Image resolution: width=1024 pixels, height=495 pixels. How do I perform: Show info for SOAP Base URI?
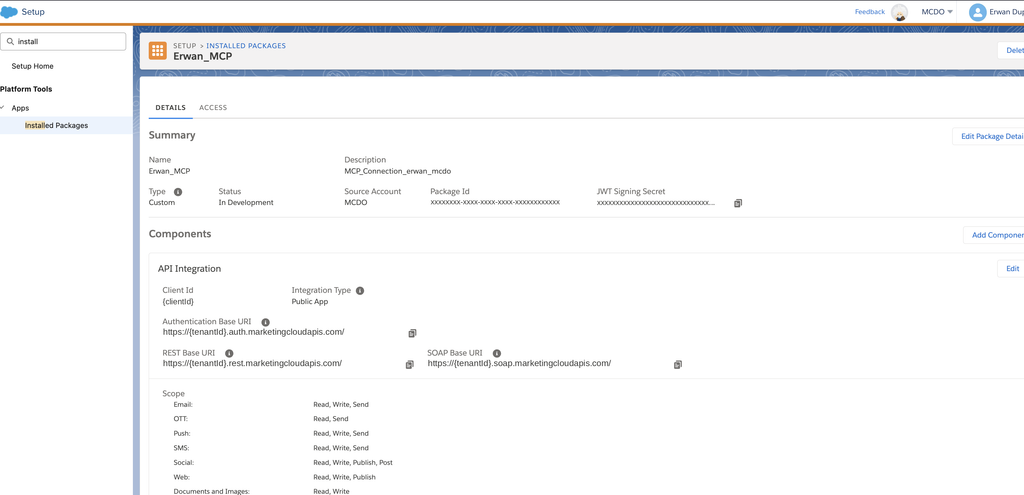pos(496,353)
